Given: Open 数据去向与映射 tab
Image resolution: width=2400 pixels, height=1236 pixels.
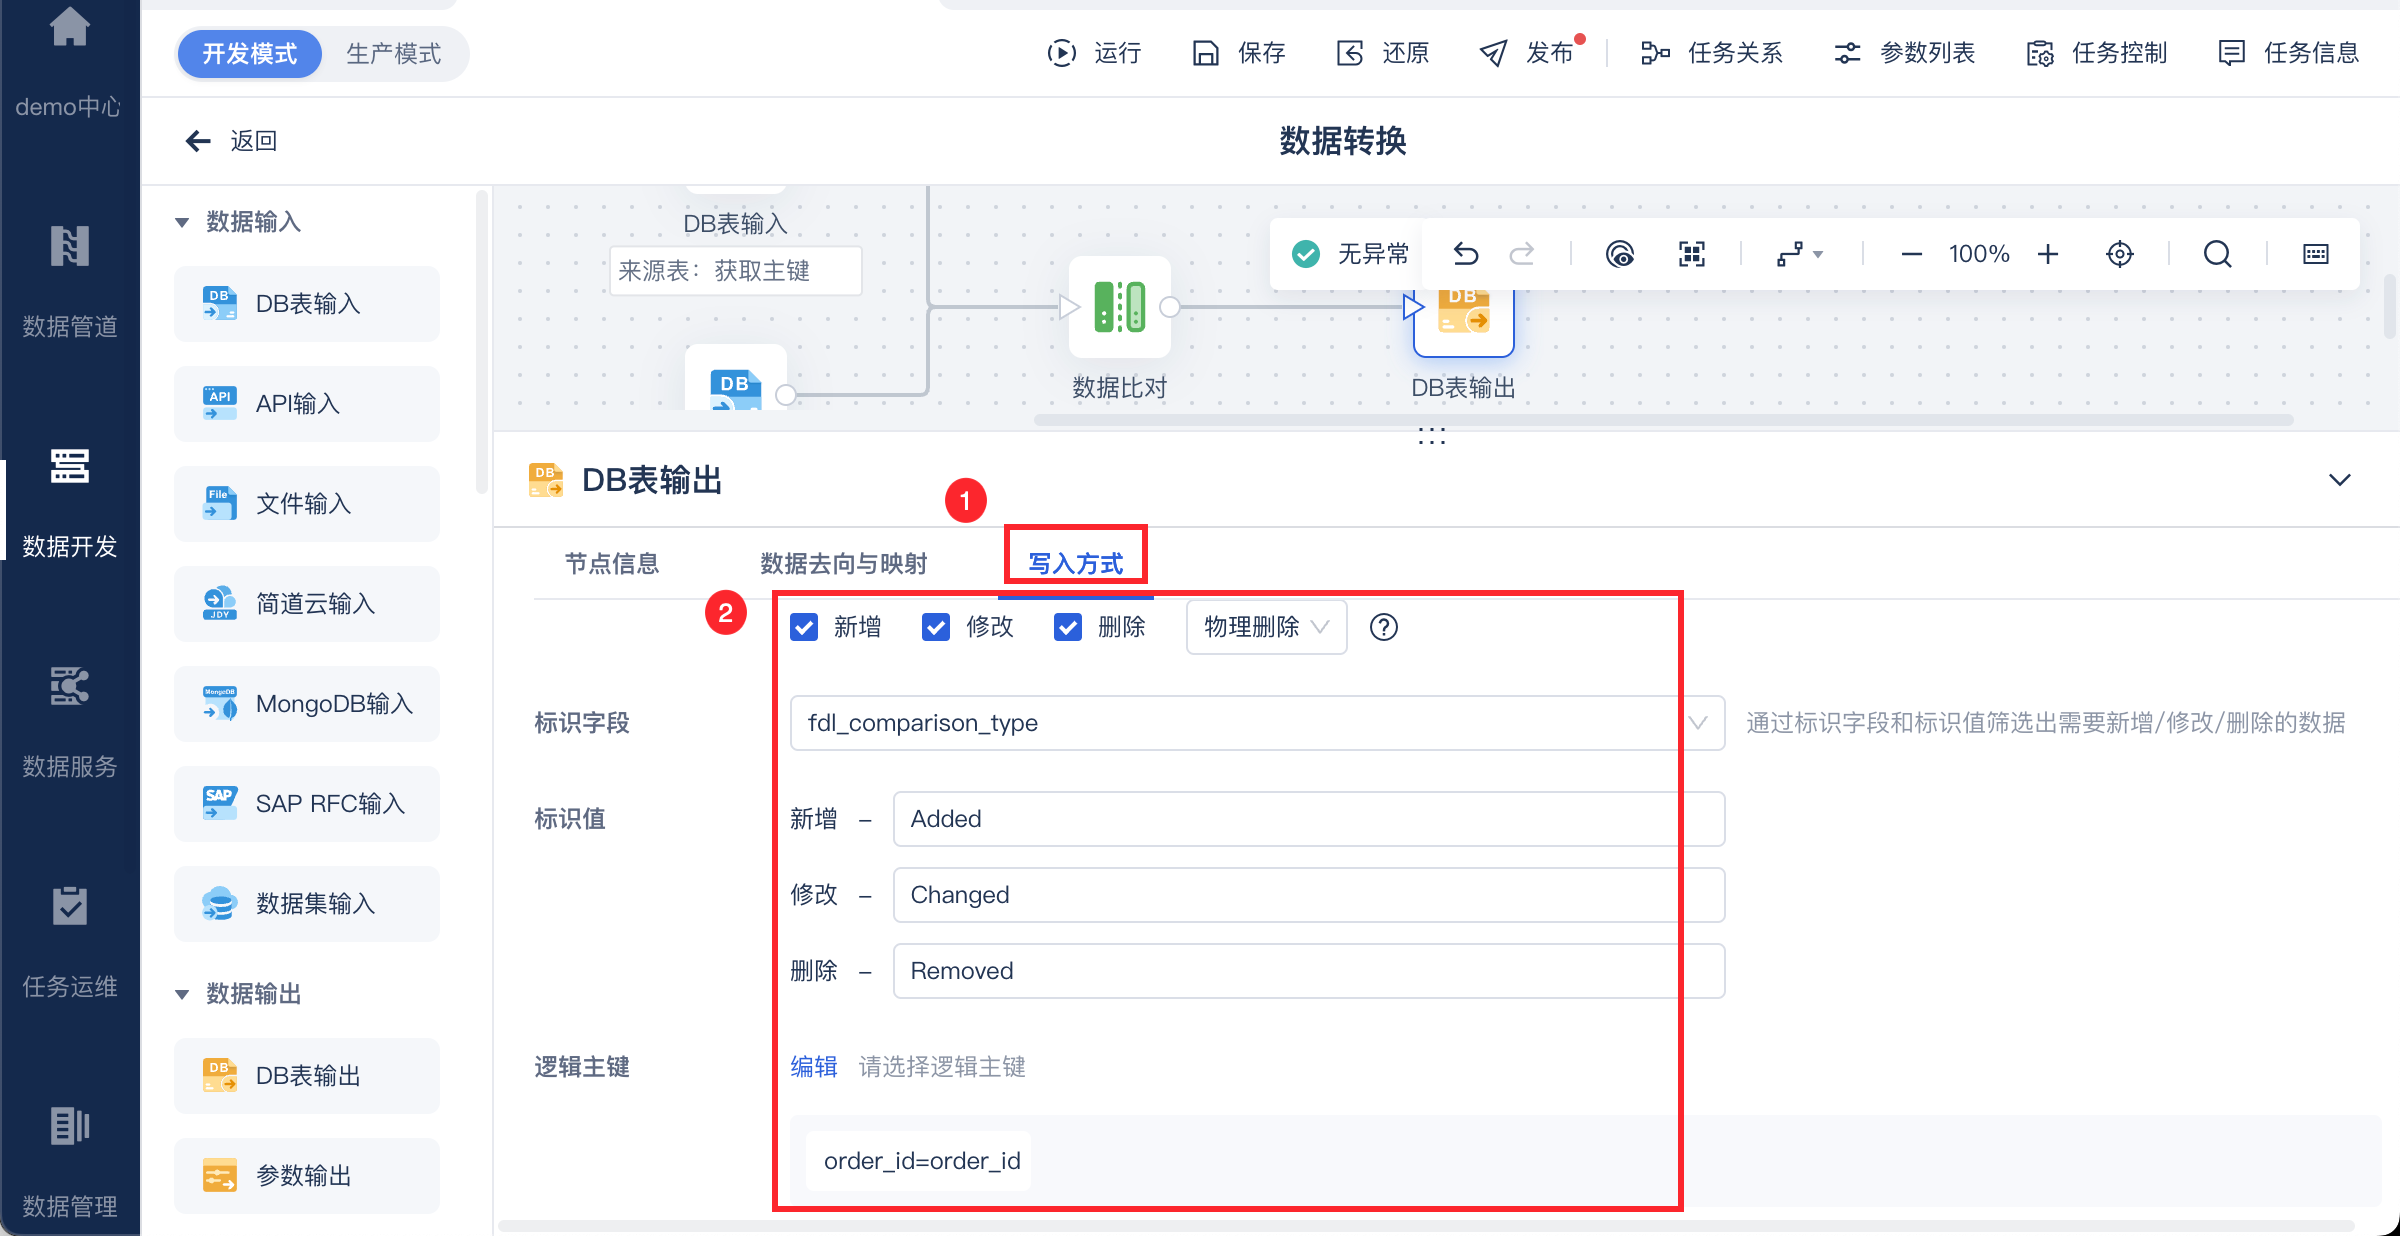Looking at the screenshot, I should click(x=843, y=564).
